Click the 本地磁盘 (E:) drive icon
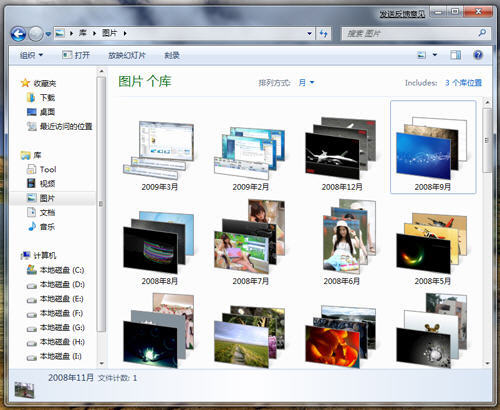The height and width of the screenshot is (410, 500). click(x=32, y=300)
